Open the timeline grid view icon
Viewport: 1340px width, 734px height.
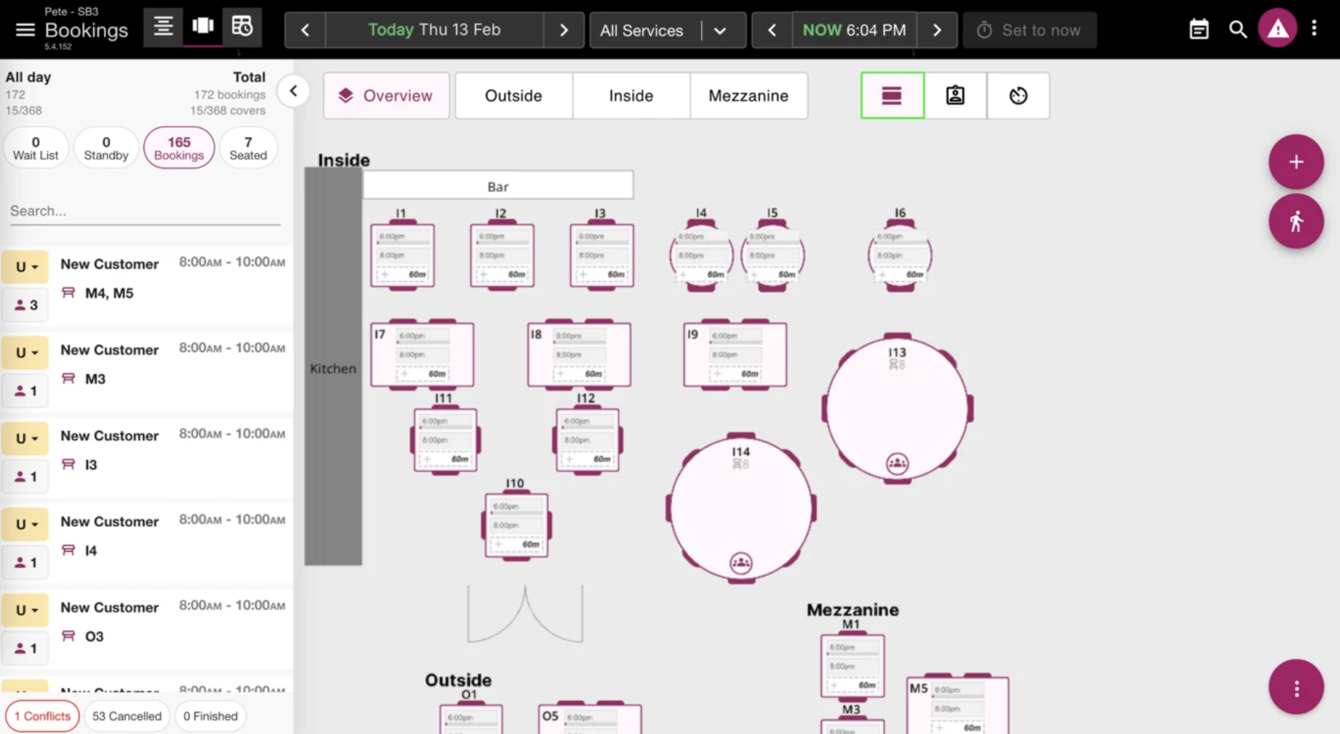pyautogui.click(x=242, y=27)
